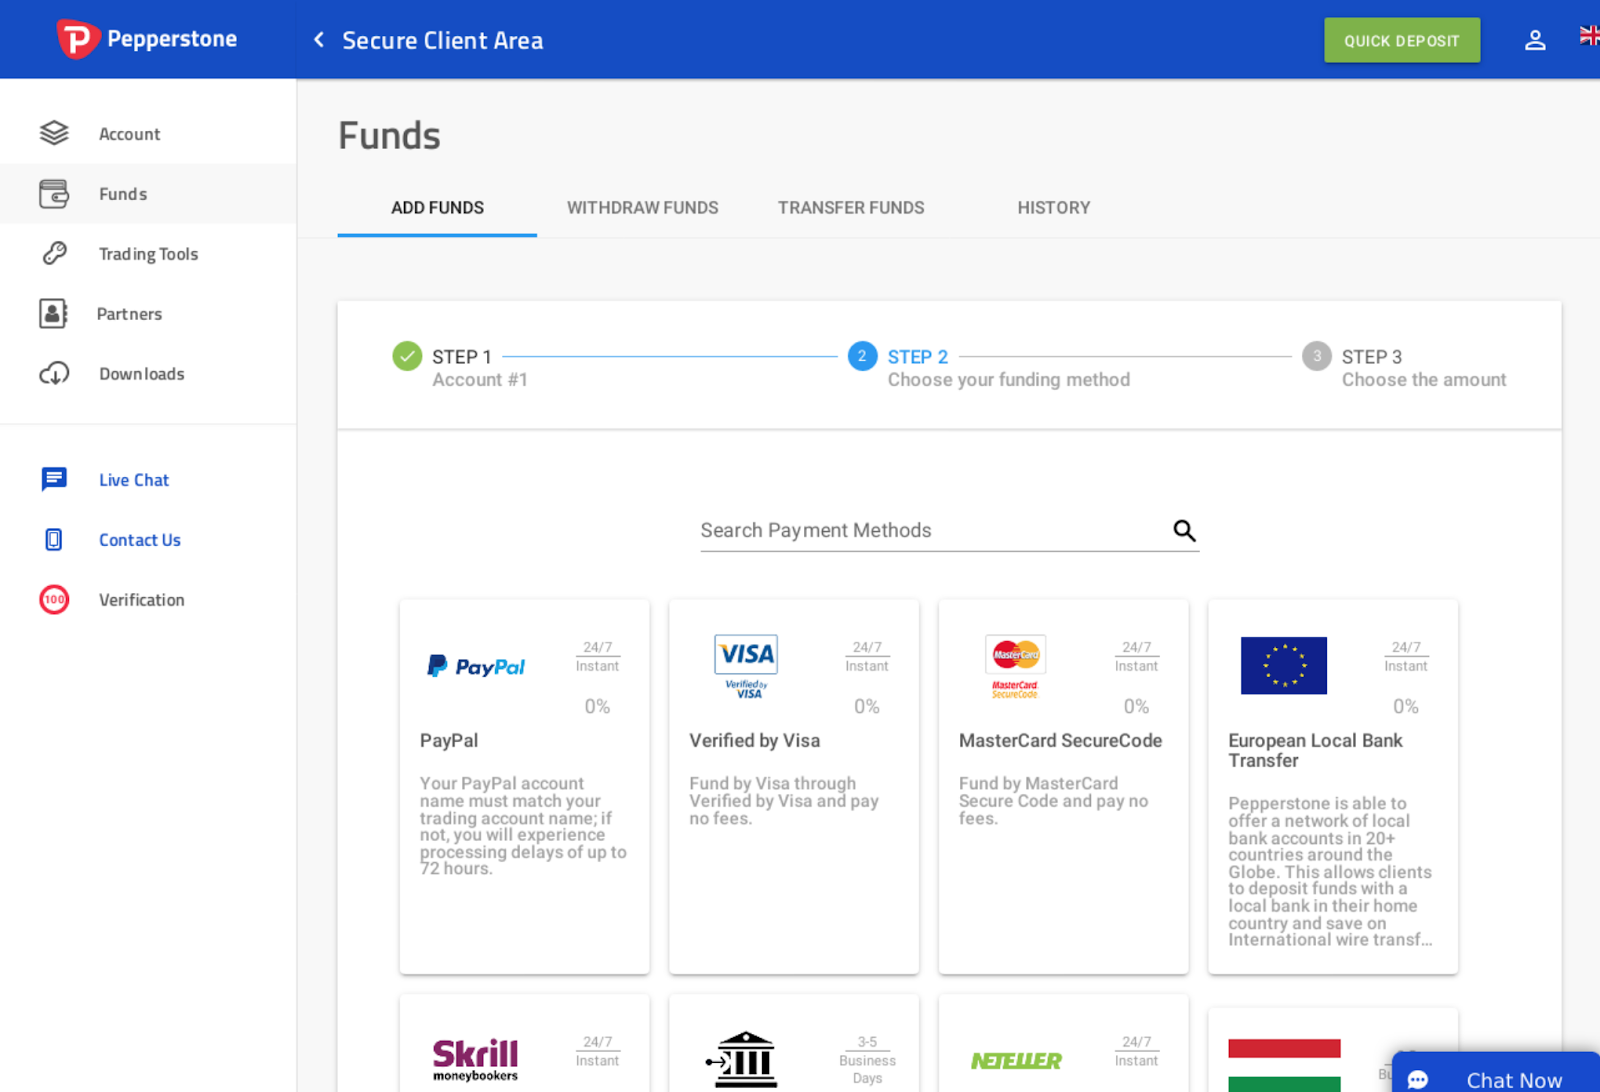Click the MasterCard SecureCode logo
This screenshot has width=1600, height=1092.
pos(1015,666)
